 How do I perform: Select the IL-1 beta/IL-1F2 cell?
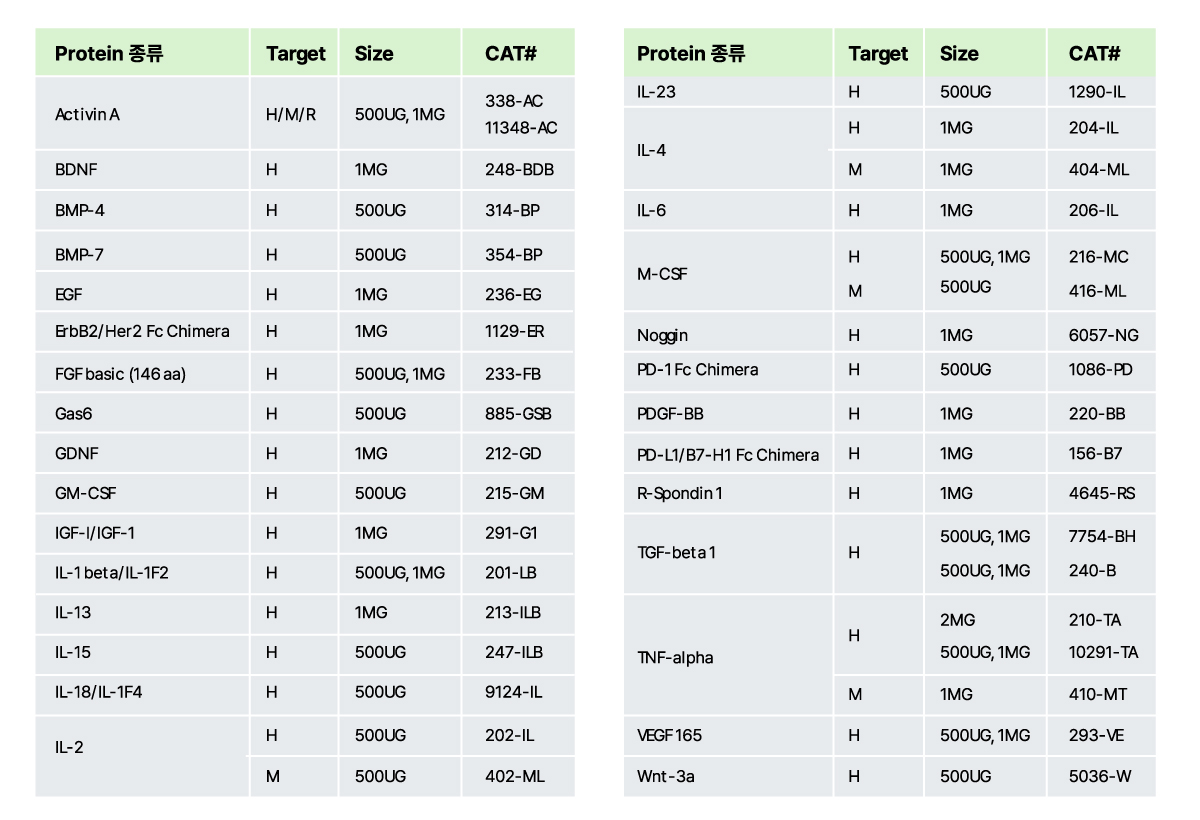(x=112, y=573)
